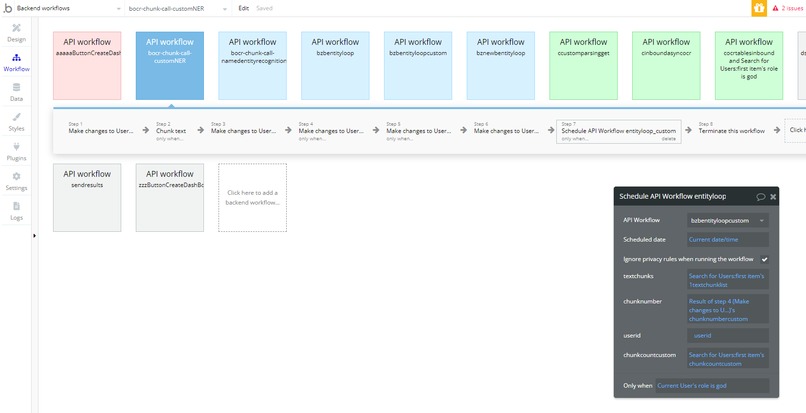Open the API Workflow bzbentityloopcustom dropdown
The height and width of the screenshot is (413, 806).
(728, 221)
